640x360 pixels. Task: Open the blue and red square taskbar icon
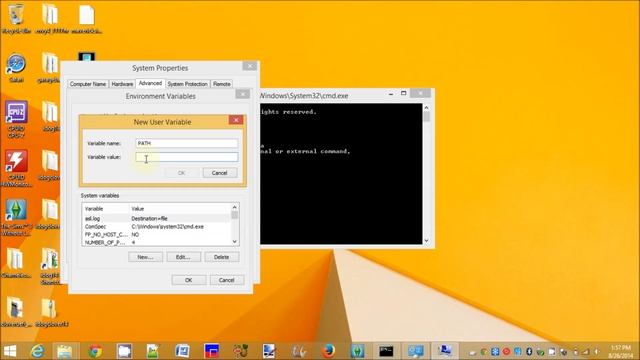(211, 351)
